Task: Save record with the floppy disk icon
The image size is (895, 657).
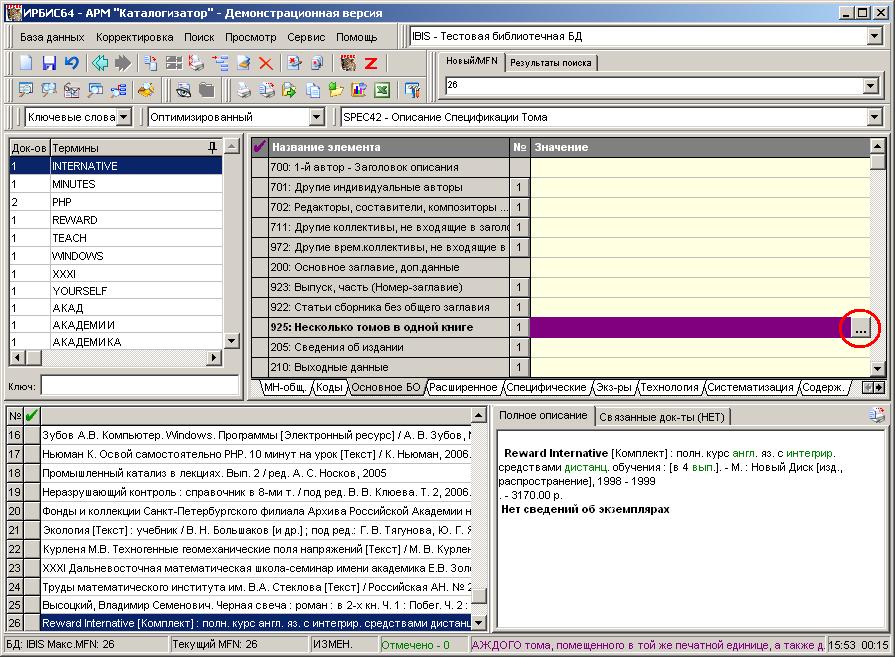Action: tap(49, 63)
